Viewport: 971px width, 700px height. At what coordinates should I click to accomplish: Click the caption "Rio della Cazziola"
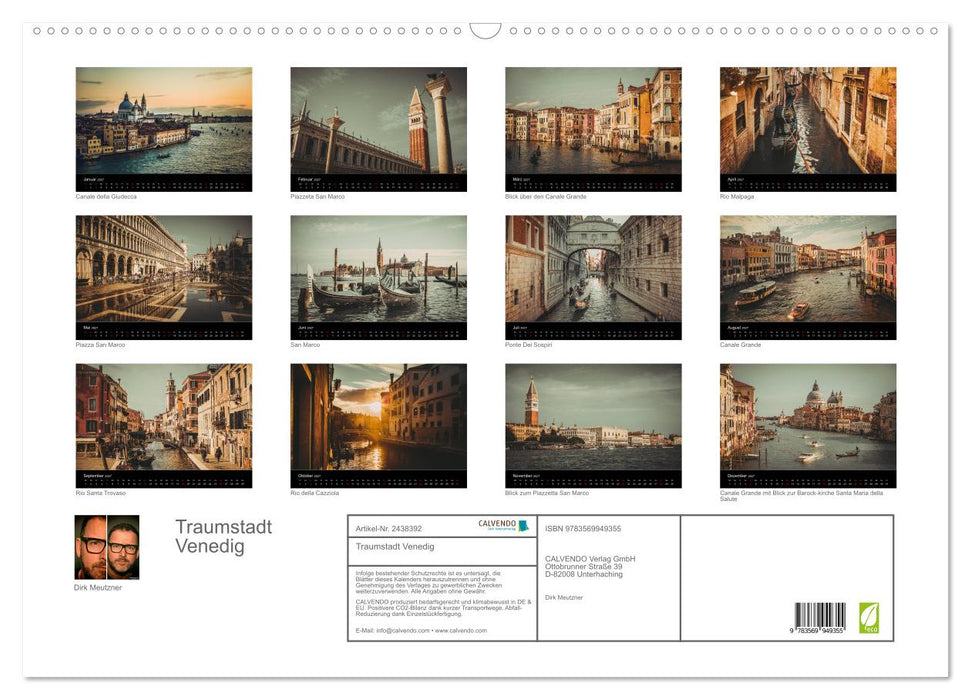click(315, 493)
